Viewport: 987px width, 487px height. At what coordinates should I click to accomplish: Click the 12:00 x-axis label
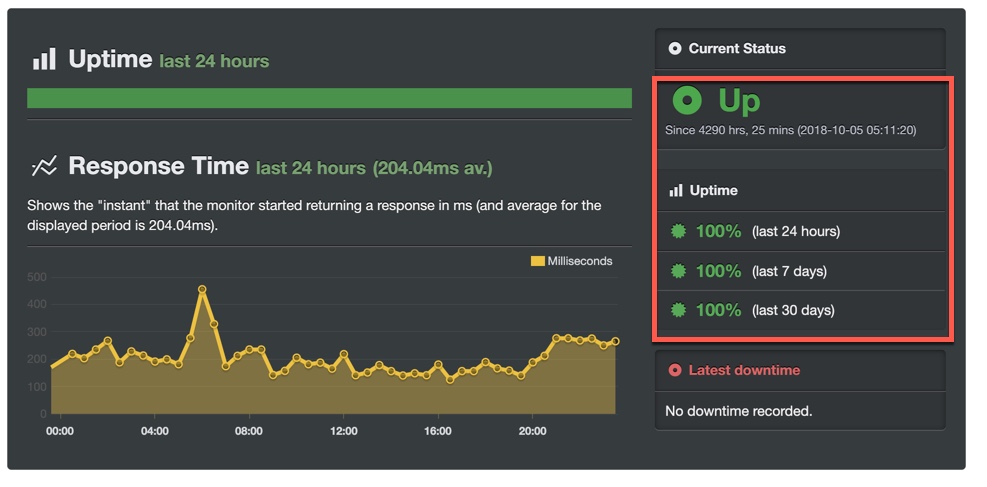pyautogui.click(x=344, y=432)
